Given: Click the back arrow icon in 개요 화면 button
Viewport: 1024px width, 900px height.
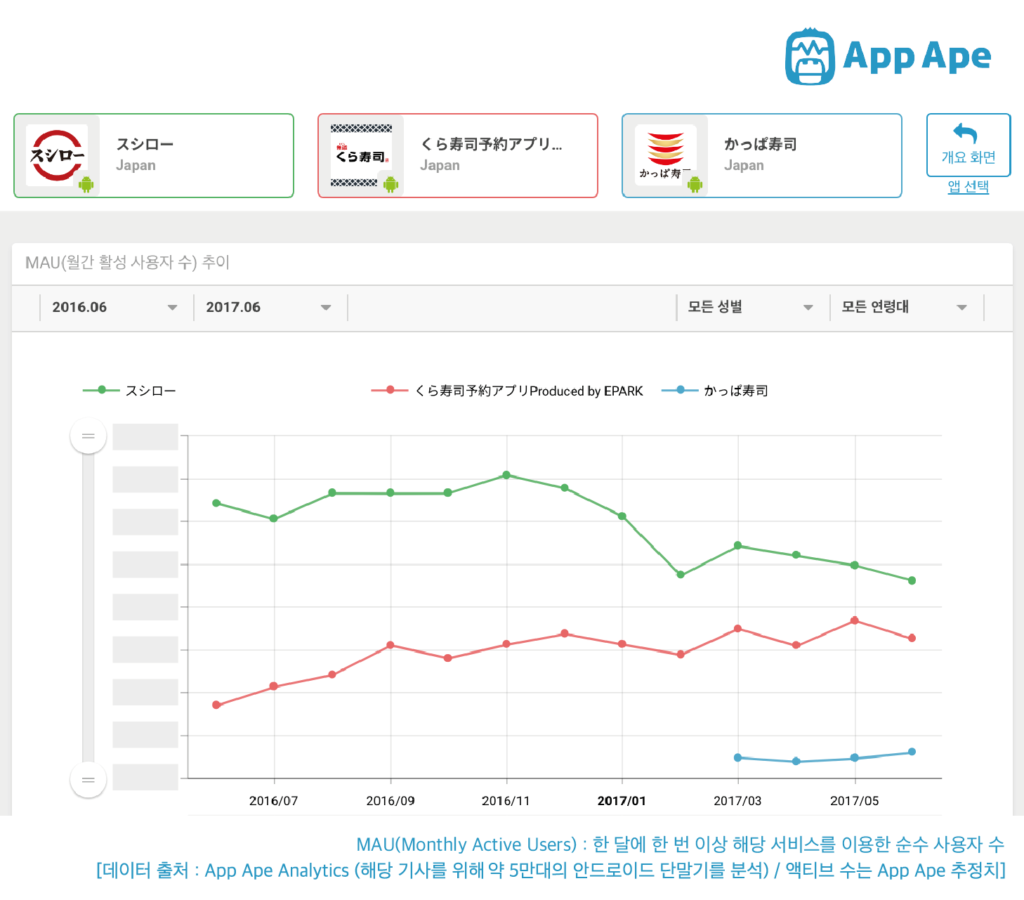Looking at the screenshot, I should tap(967, 135).
